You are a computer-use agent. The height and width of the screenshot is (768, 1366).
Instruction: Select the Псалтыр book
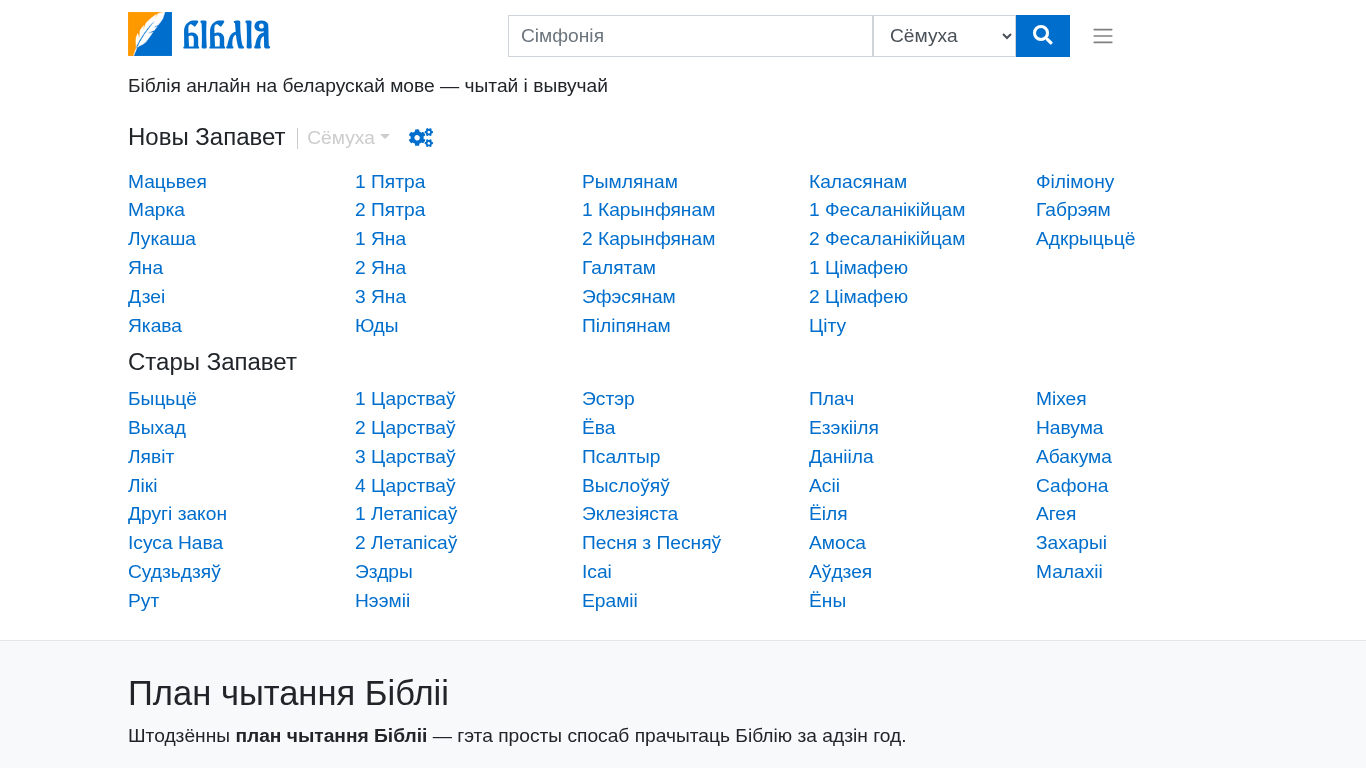(x=621, y=457)
